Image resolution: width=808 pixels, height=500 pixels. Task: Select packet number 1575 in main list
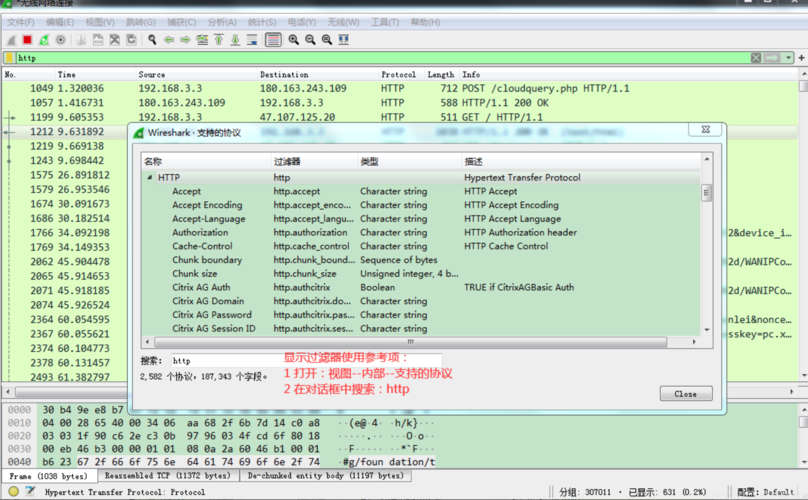[66, 175]
